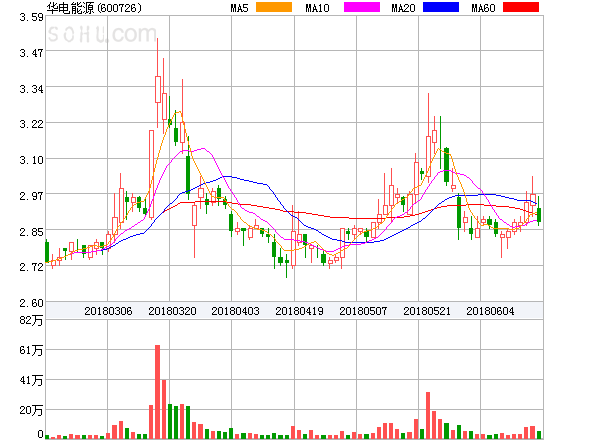Viewport: 600px width, 440px height.
Task: Click the 3.10 price axis label
Action: tap(31, 160)
